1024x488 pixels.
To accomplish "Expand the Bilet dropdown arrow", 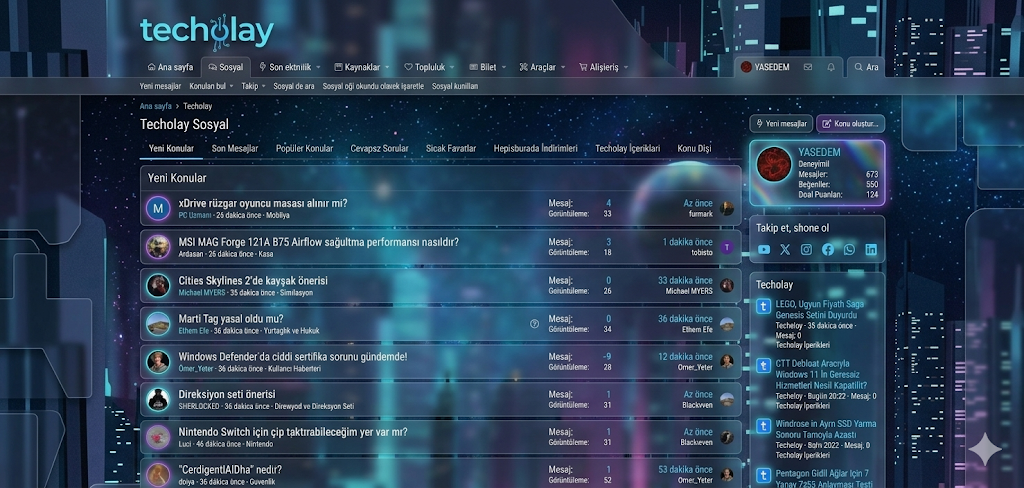I will click(504, 67).
